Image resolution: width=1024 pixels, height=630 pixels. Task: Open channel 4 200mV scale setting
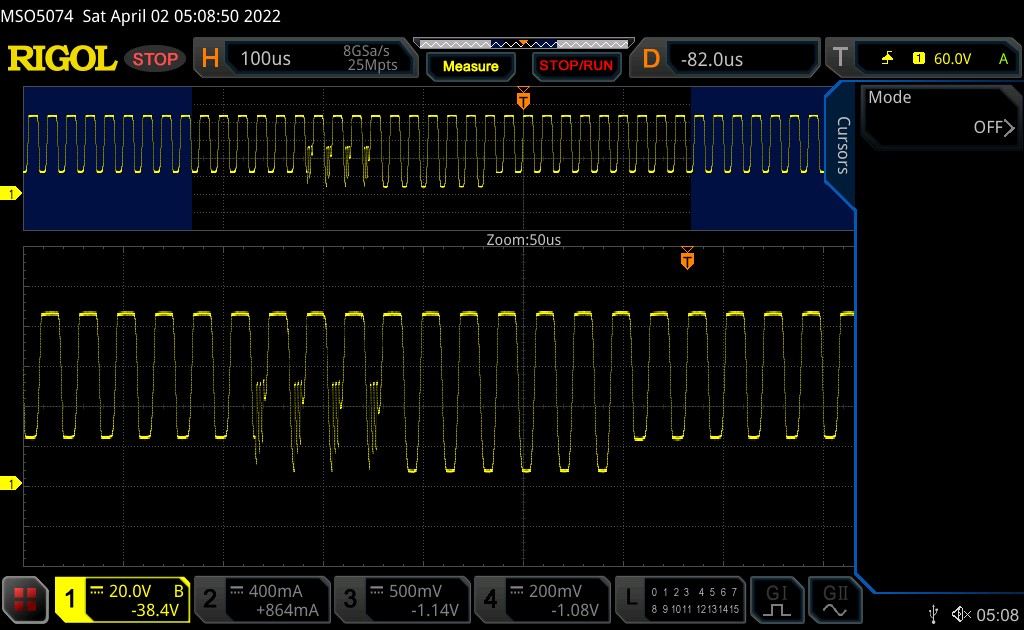(x=555, y=591)
